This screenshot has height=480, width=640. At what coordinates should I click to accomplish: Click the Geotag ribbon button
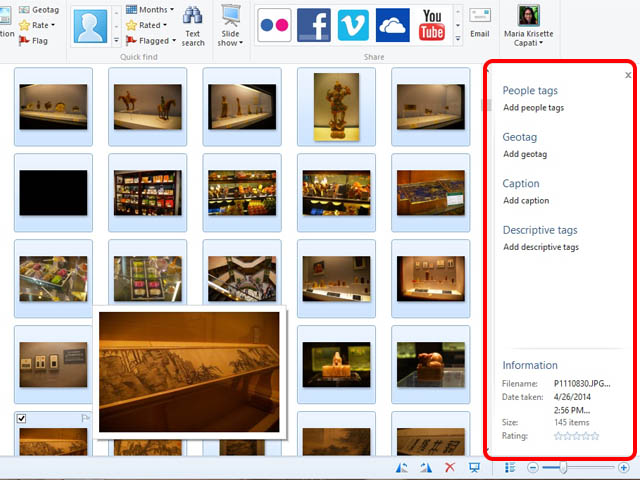pyautogui.click(x=39, y=9)
